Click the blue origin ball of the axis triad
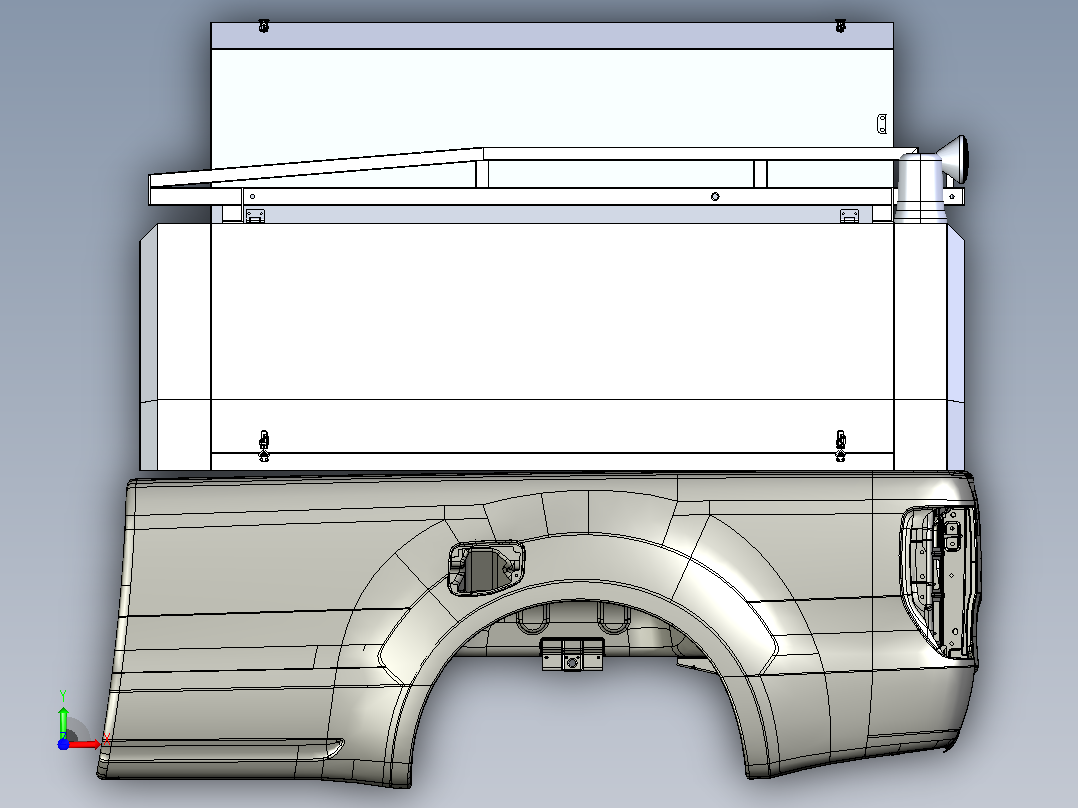 pyautogui.click(x=63, y=744)
